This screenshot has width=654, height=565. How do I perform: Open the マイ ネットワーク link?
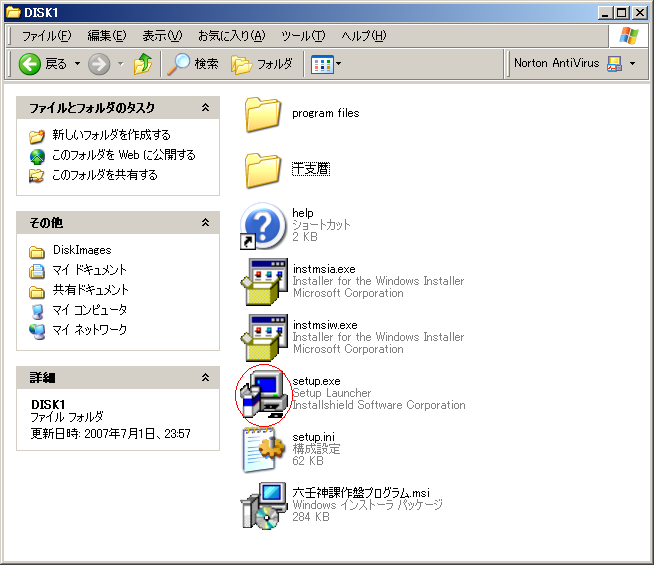(x=90, y=330)
